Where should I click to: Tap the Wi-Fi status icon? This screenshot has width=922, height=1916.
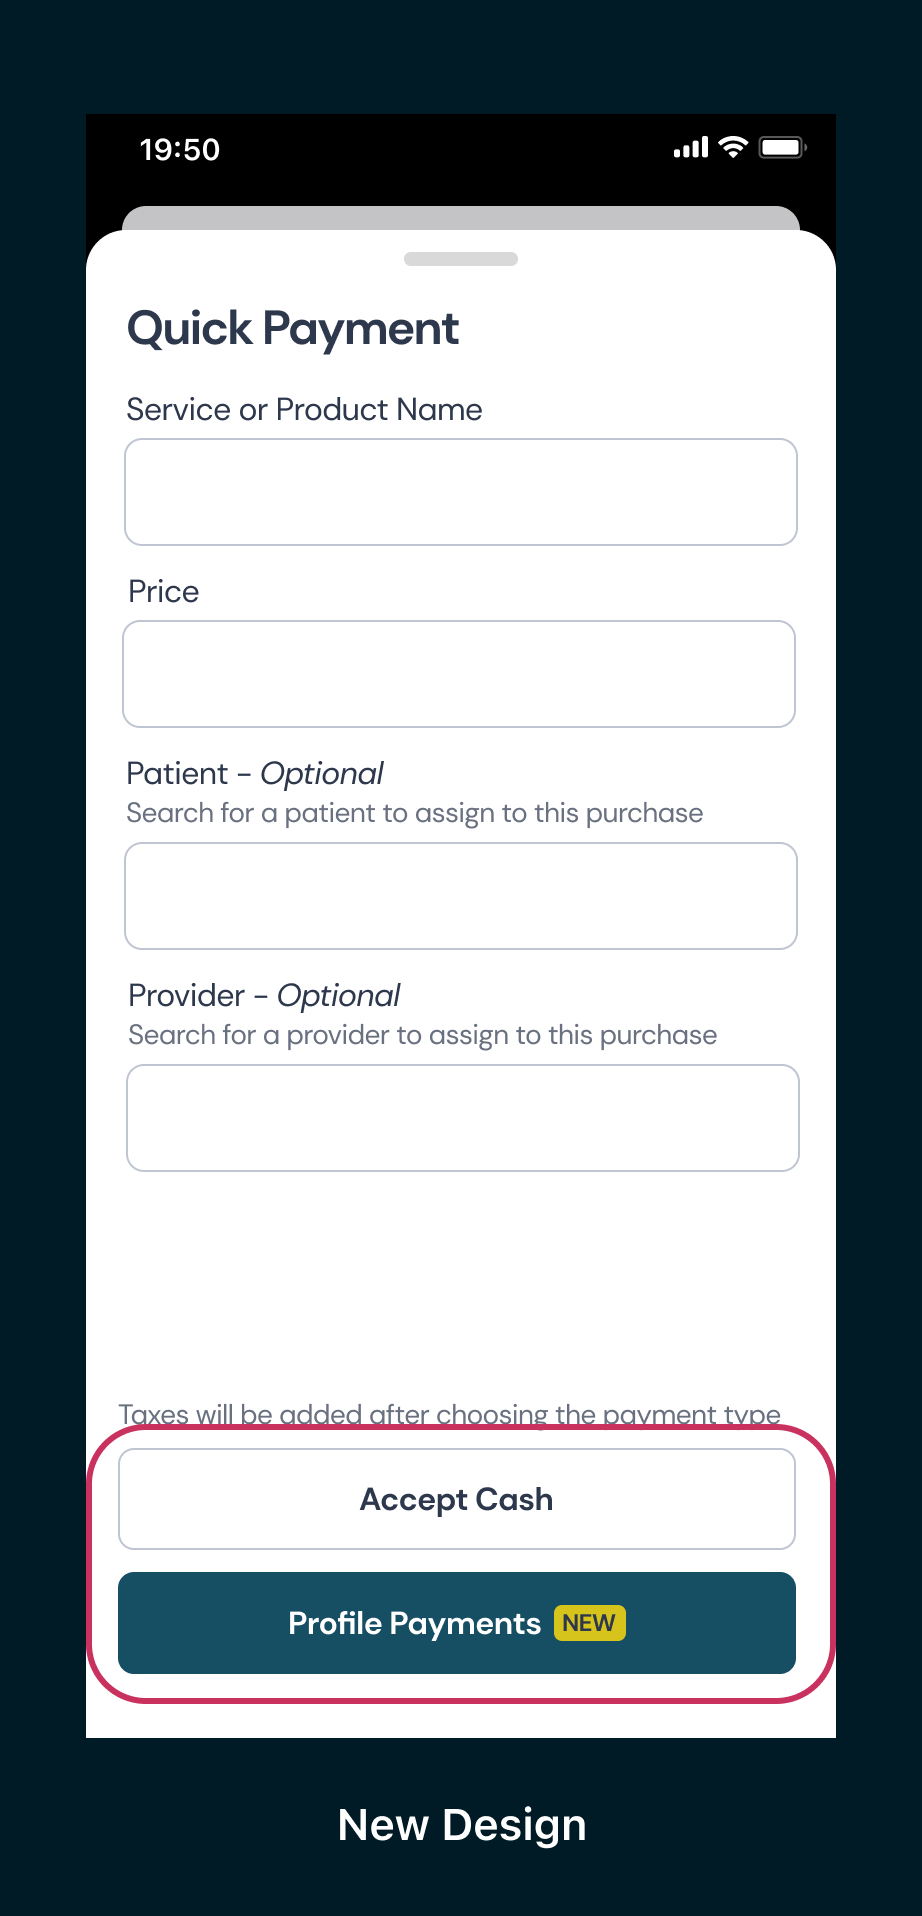coord(734,148)
